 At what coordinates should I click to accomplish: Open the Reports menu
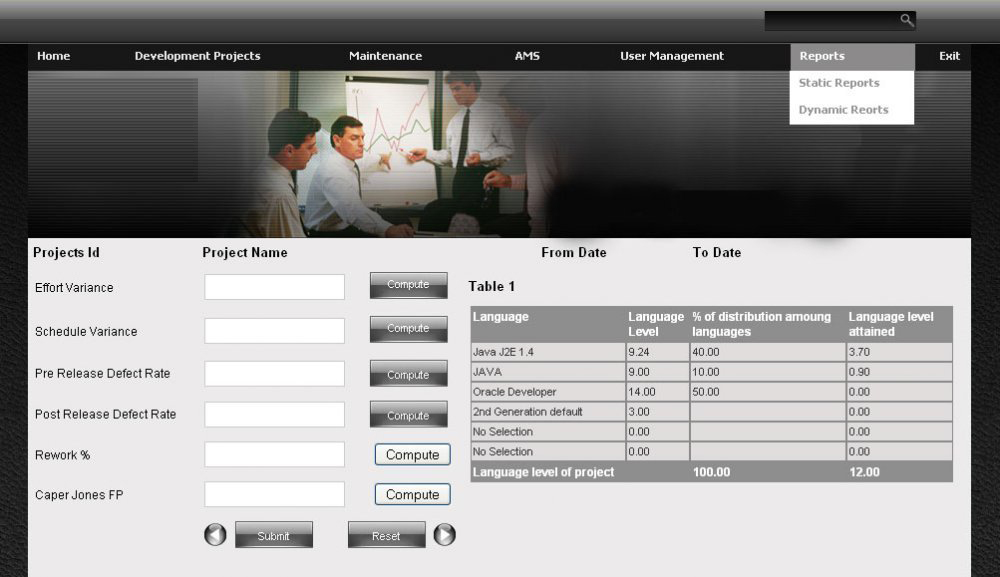(x=822, y=56)
